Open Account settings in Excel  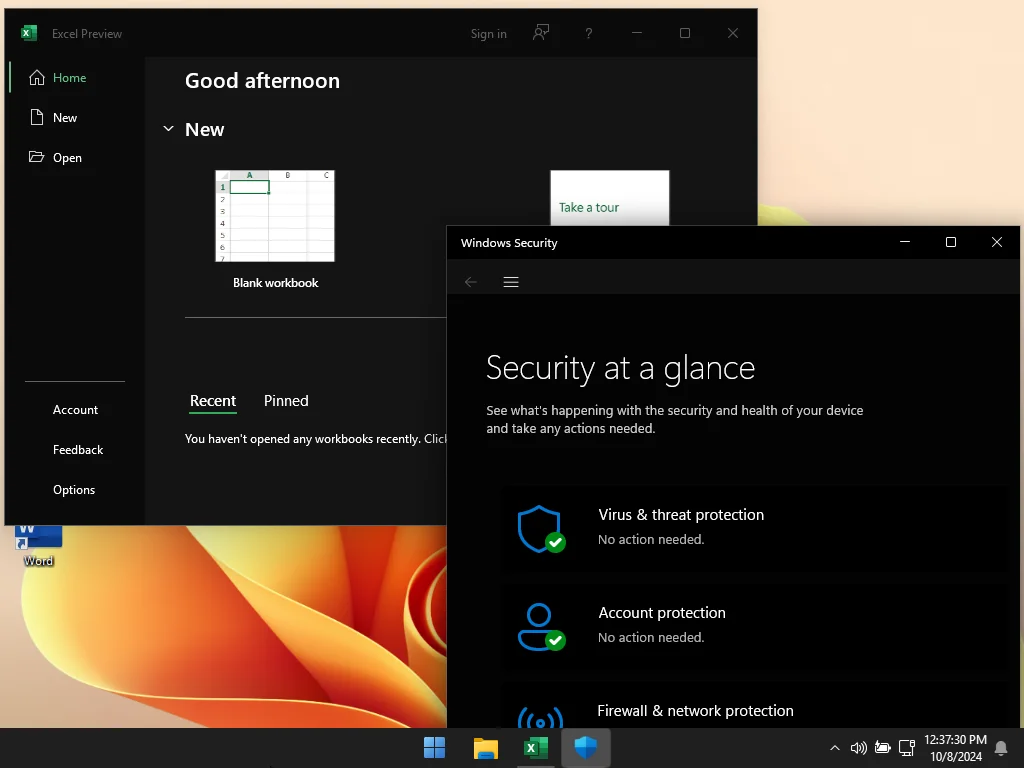pyautogui.click(x=75, y=409)
